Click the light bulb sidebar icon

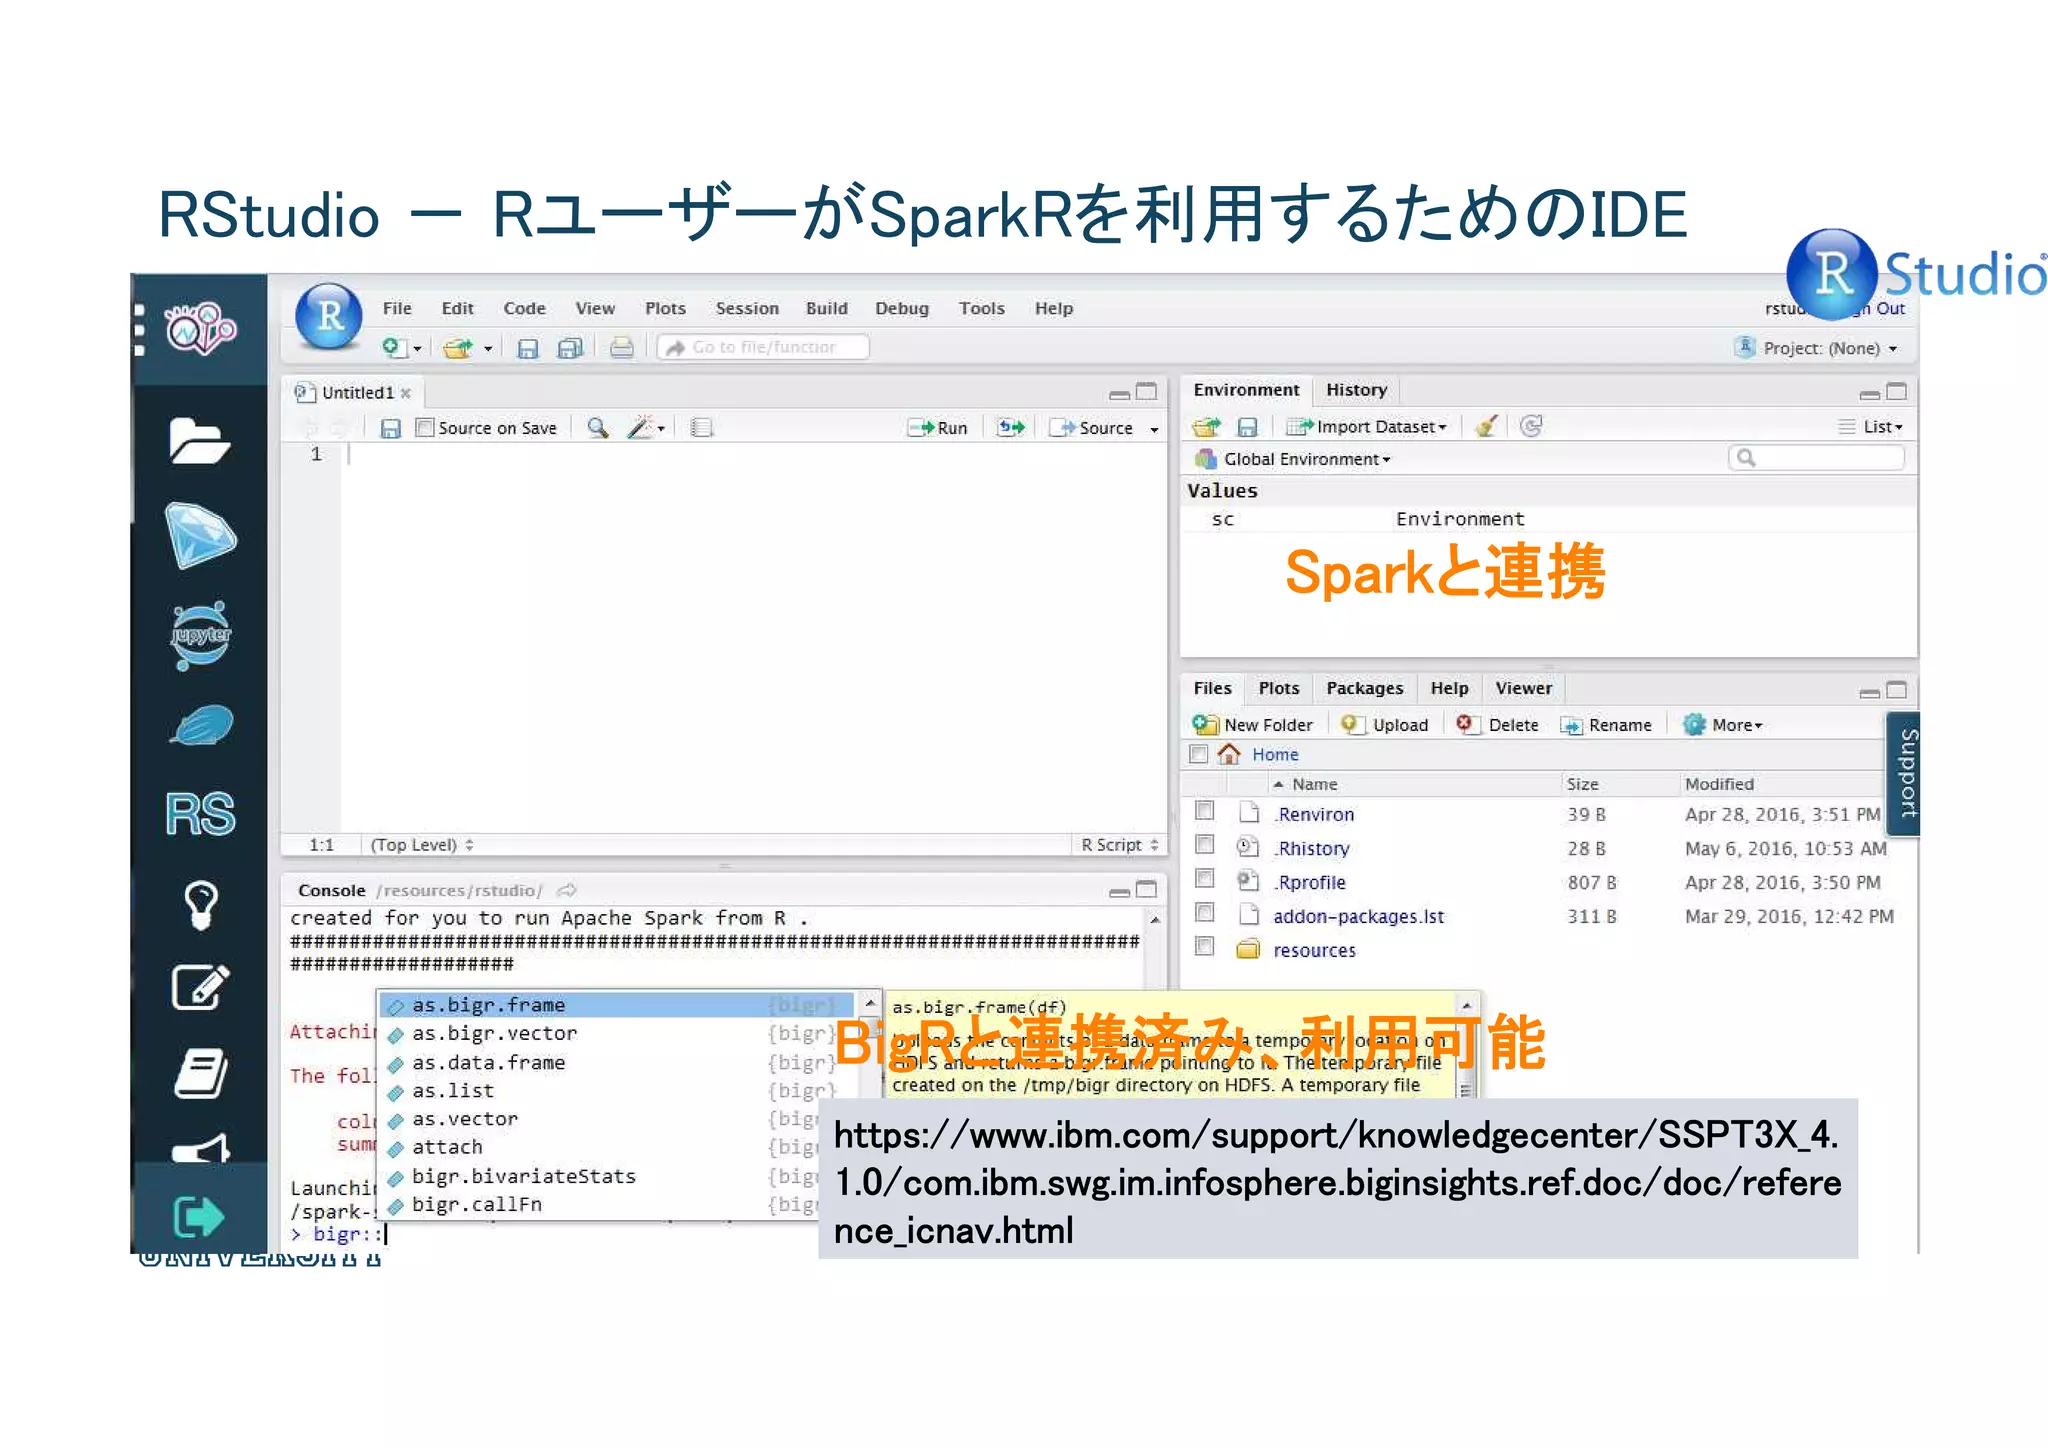pos(200,904)
